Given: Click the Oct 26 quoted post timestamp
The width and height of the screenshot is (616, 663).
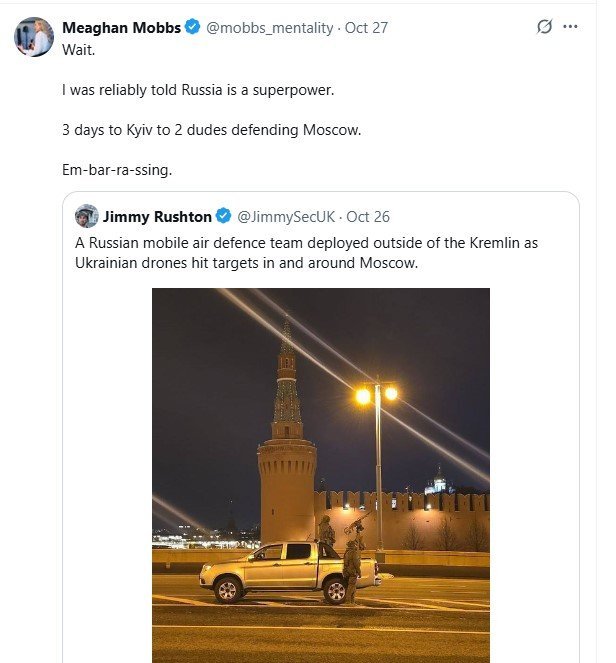Looking at the screenshot, I should click(x=369, y=216).
